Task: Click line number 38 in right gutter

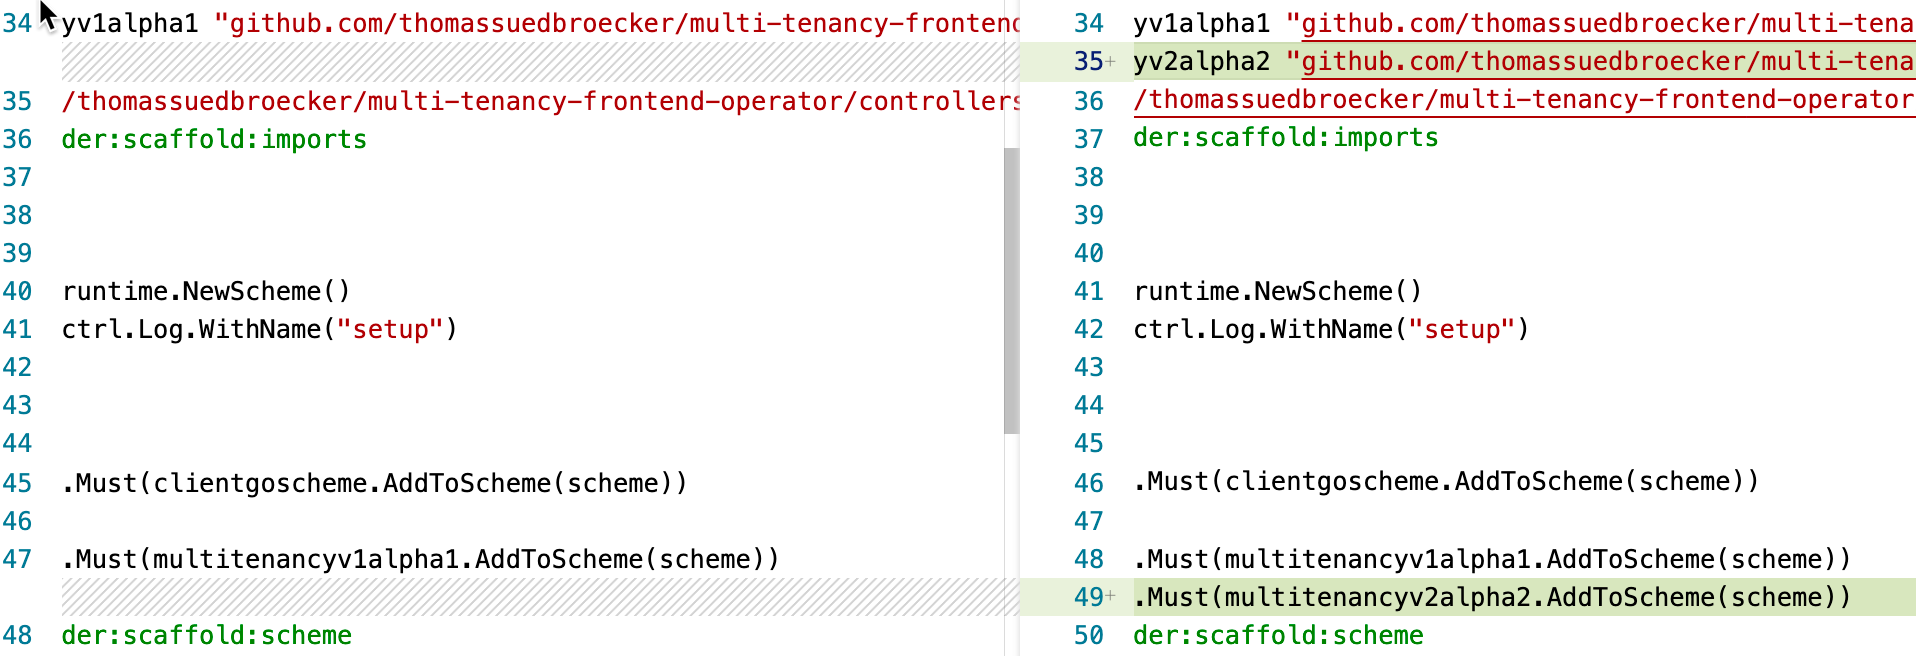Action: pyautogui.click(x=1088, y=177)
